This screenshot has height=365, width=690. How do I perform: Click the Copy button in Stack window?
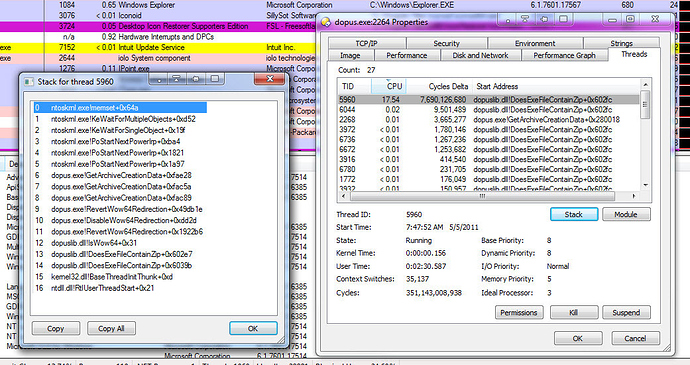(55, 328)
